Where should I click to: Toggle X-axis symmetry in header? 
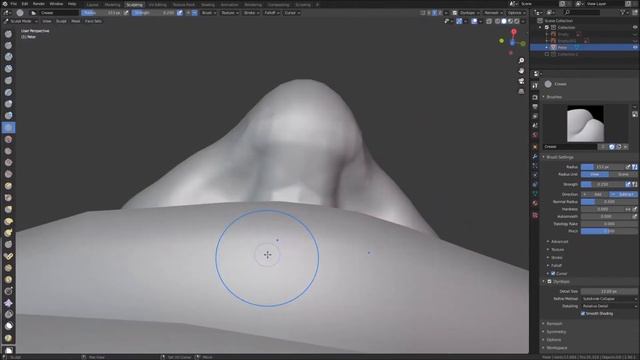tap(429, 13)
